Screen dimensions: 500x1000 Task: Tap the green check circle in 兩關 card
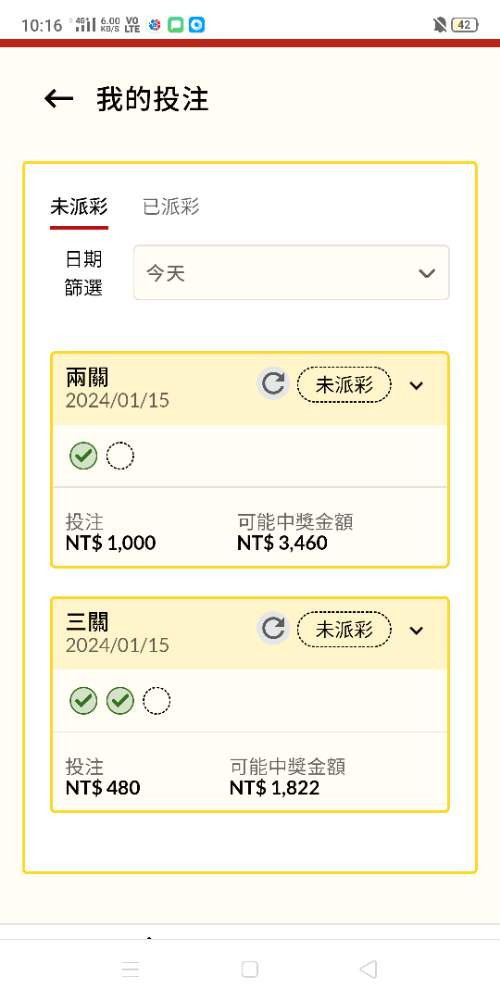(x=84, y=456)
